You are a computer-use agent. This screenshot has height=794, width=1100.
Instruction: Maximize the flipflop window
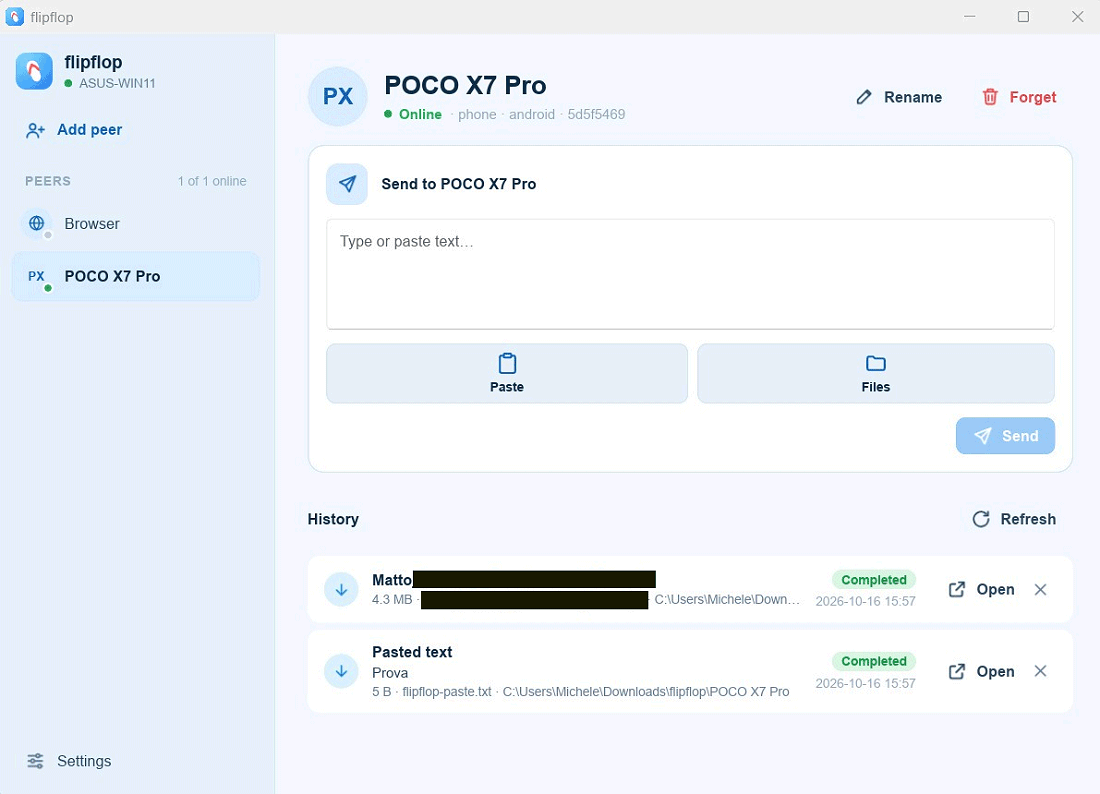coord(1024,17)
